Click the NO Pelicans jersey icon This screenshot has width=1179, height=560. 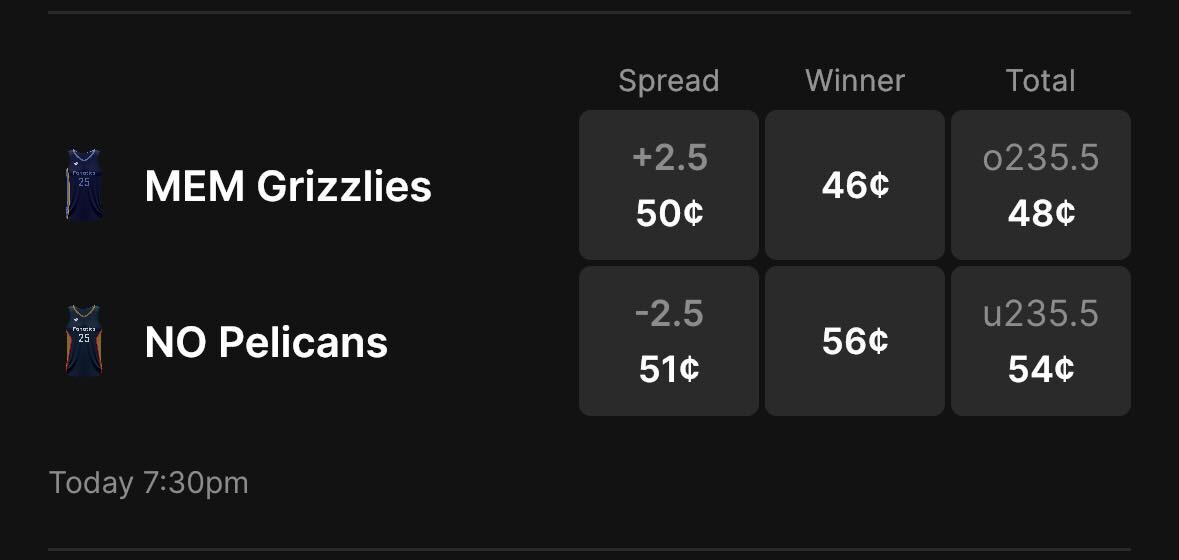pyautogui.click(x=84, y=341)
